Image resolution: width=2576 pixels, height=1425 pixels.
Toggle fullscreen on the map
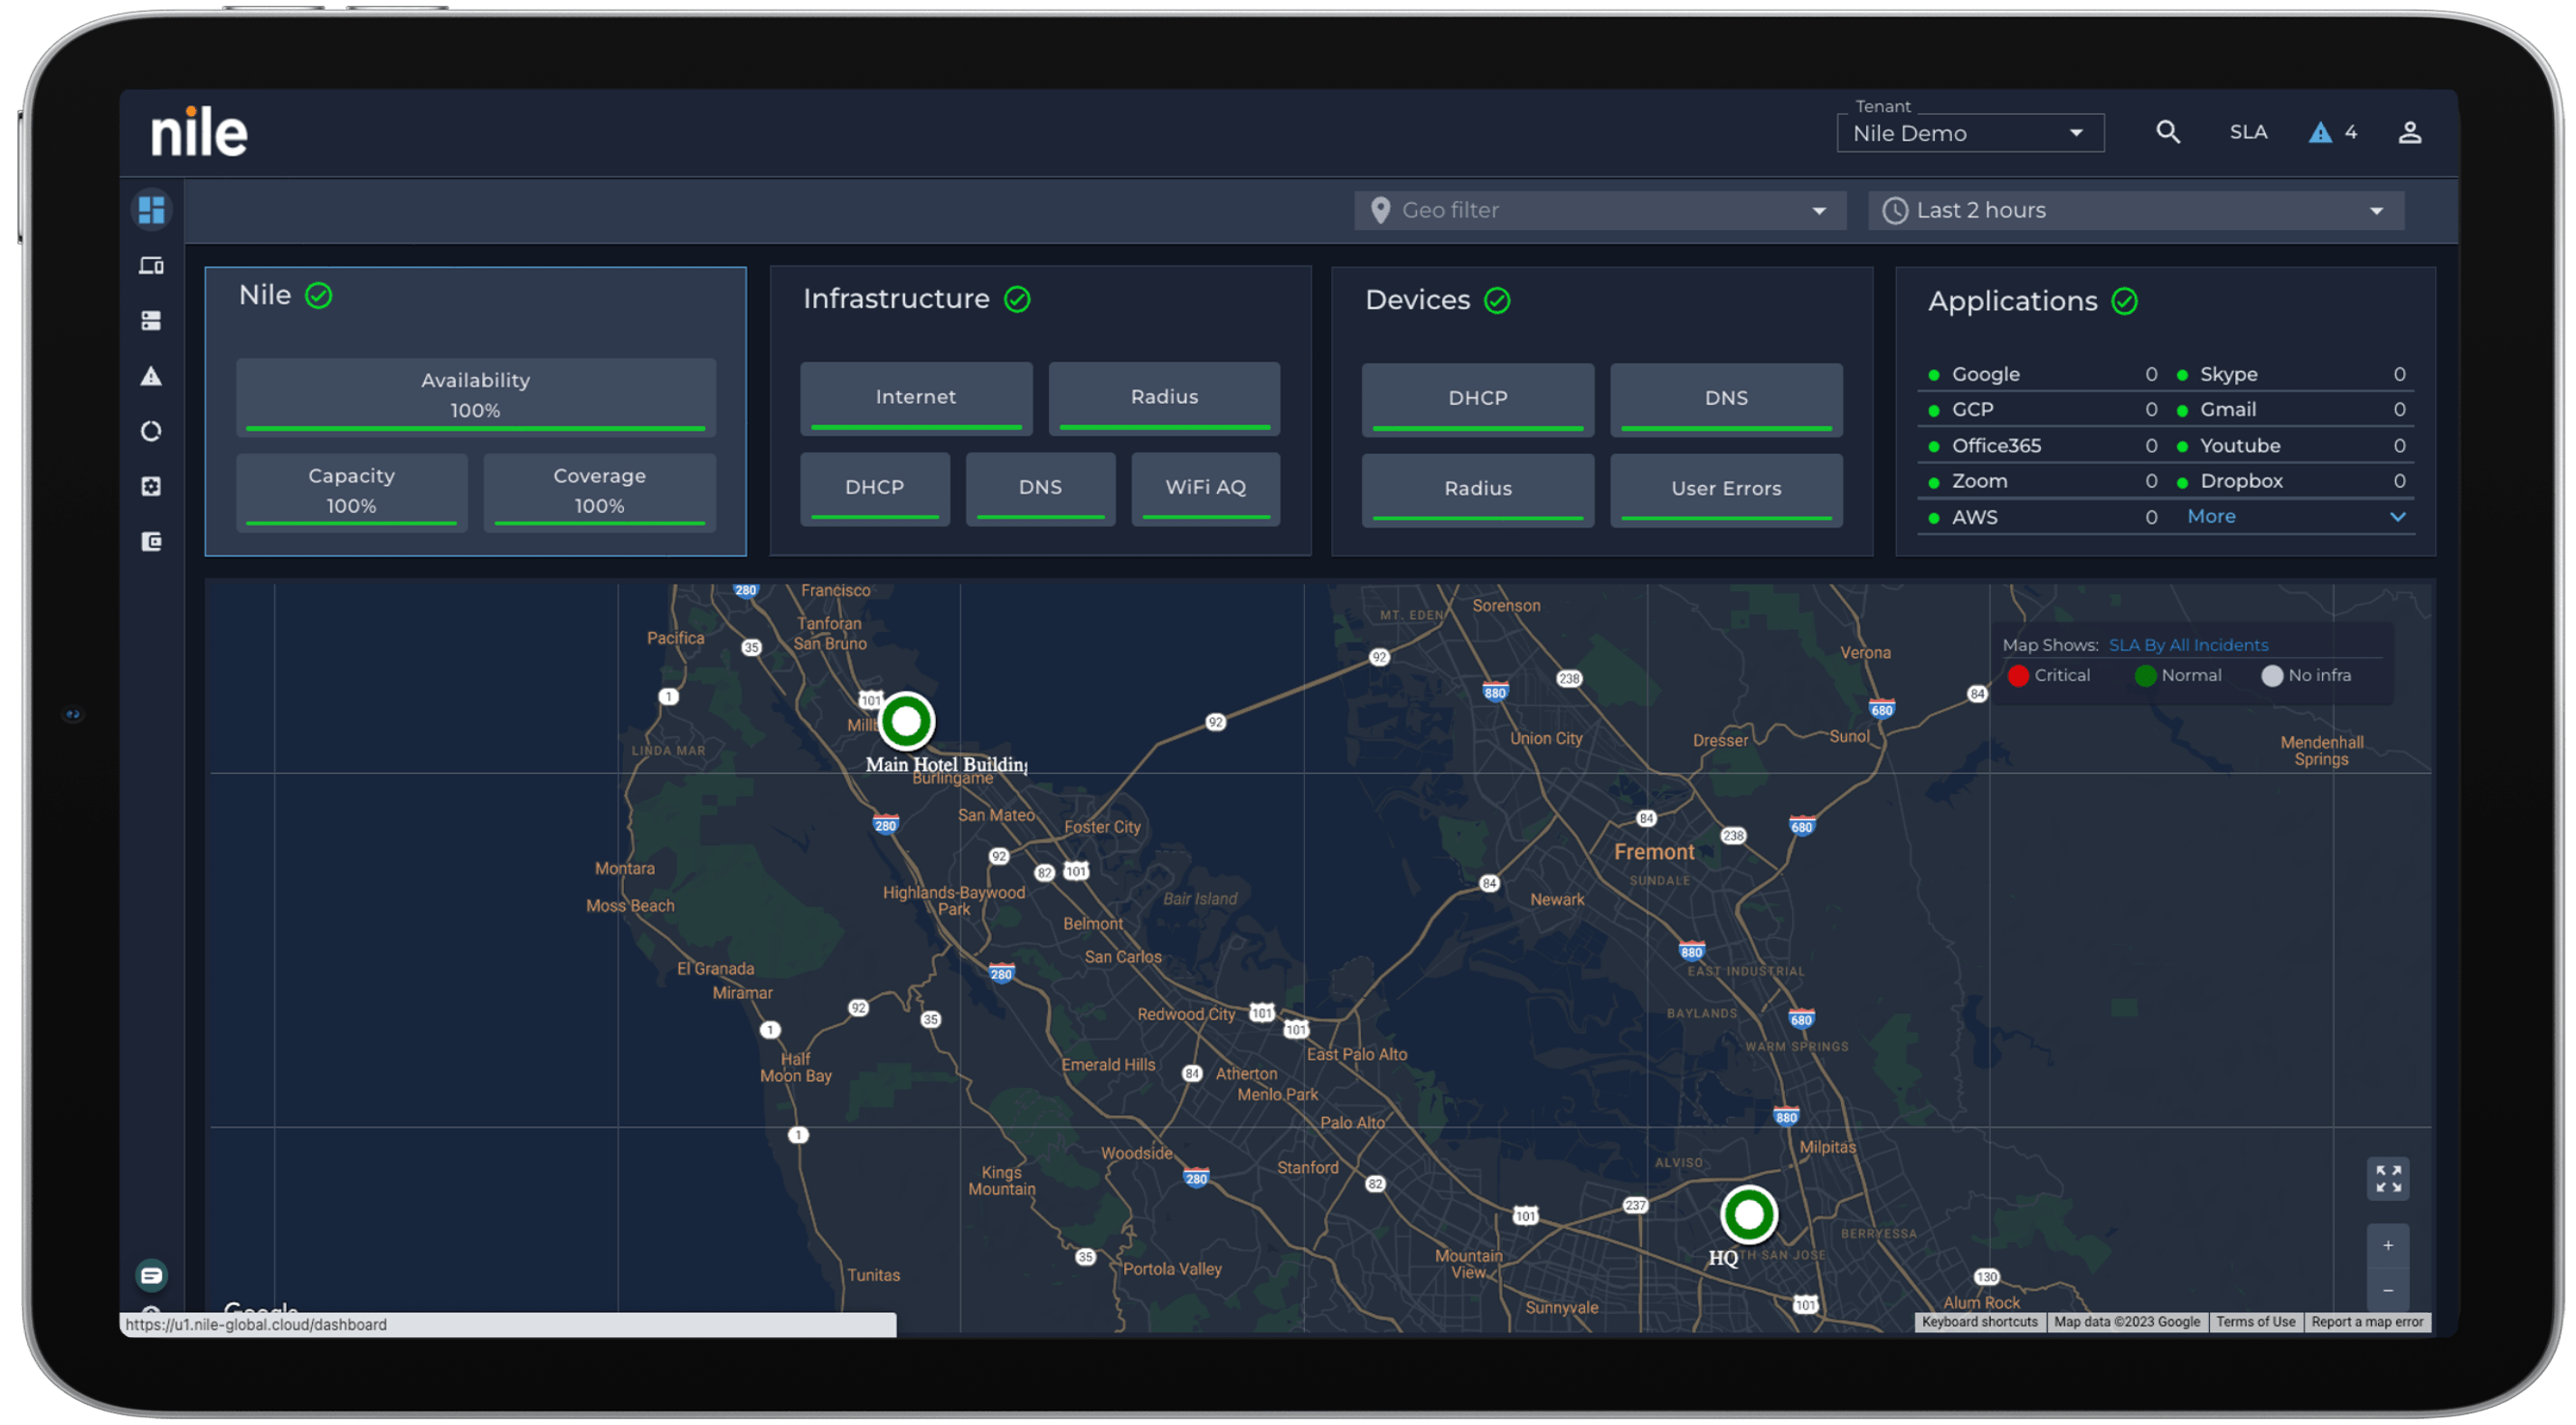(x=2389, y=1179)
